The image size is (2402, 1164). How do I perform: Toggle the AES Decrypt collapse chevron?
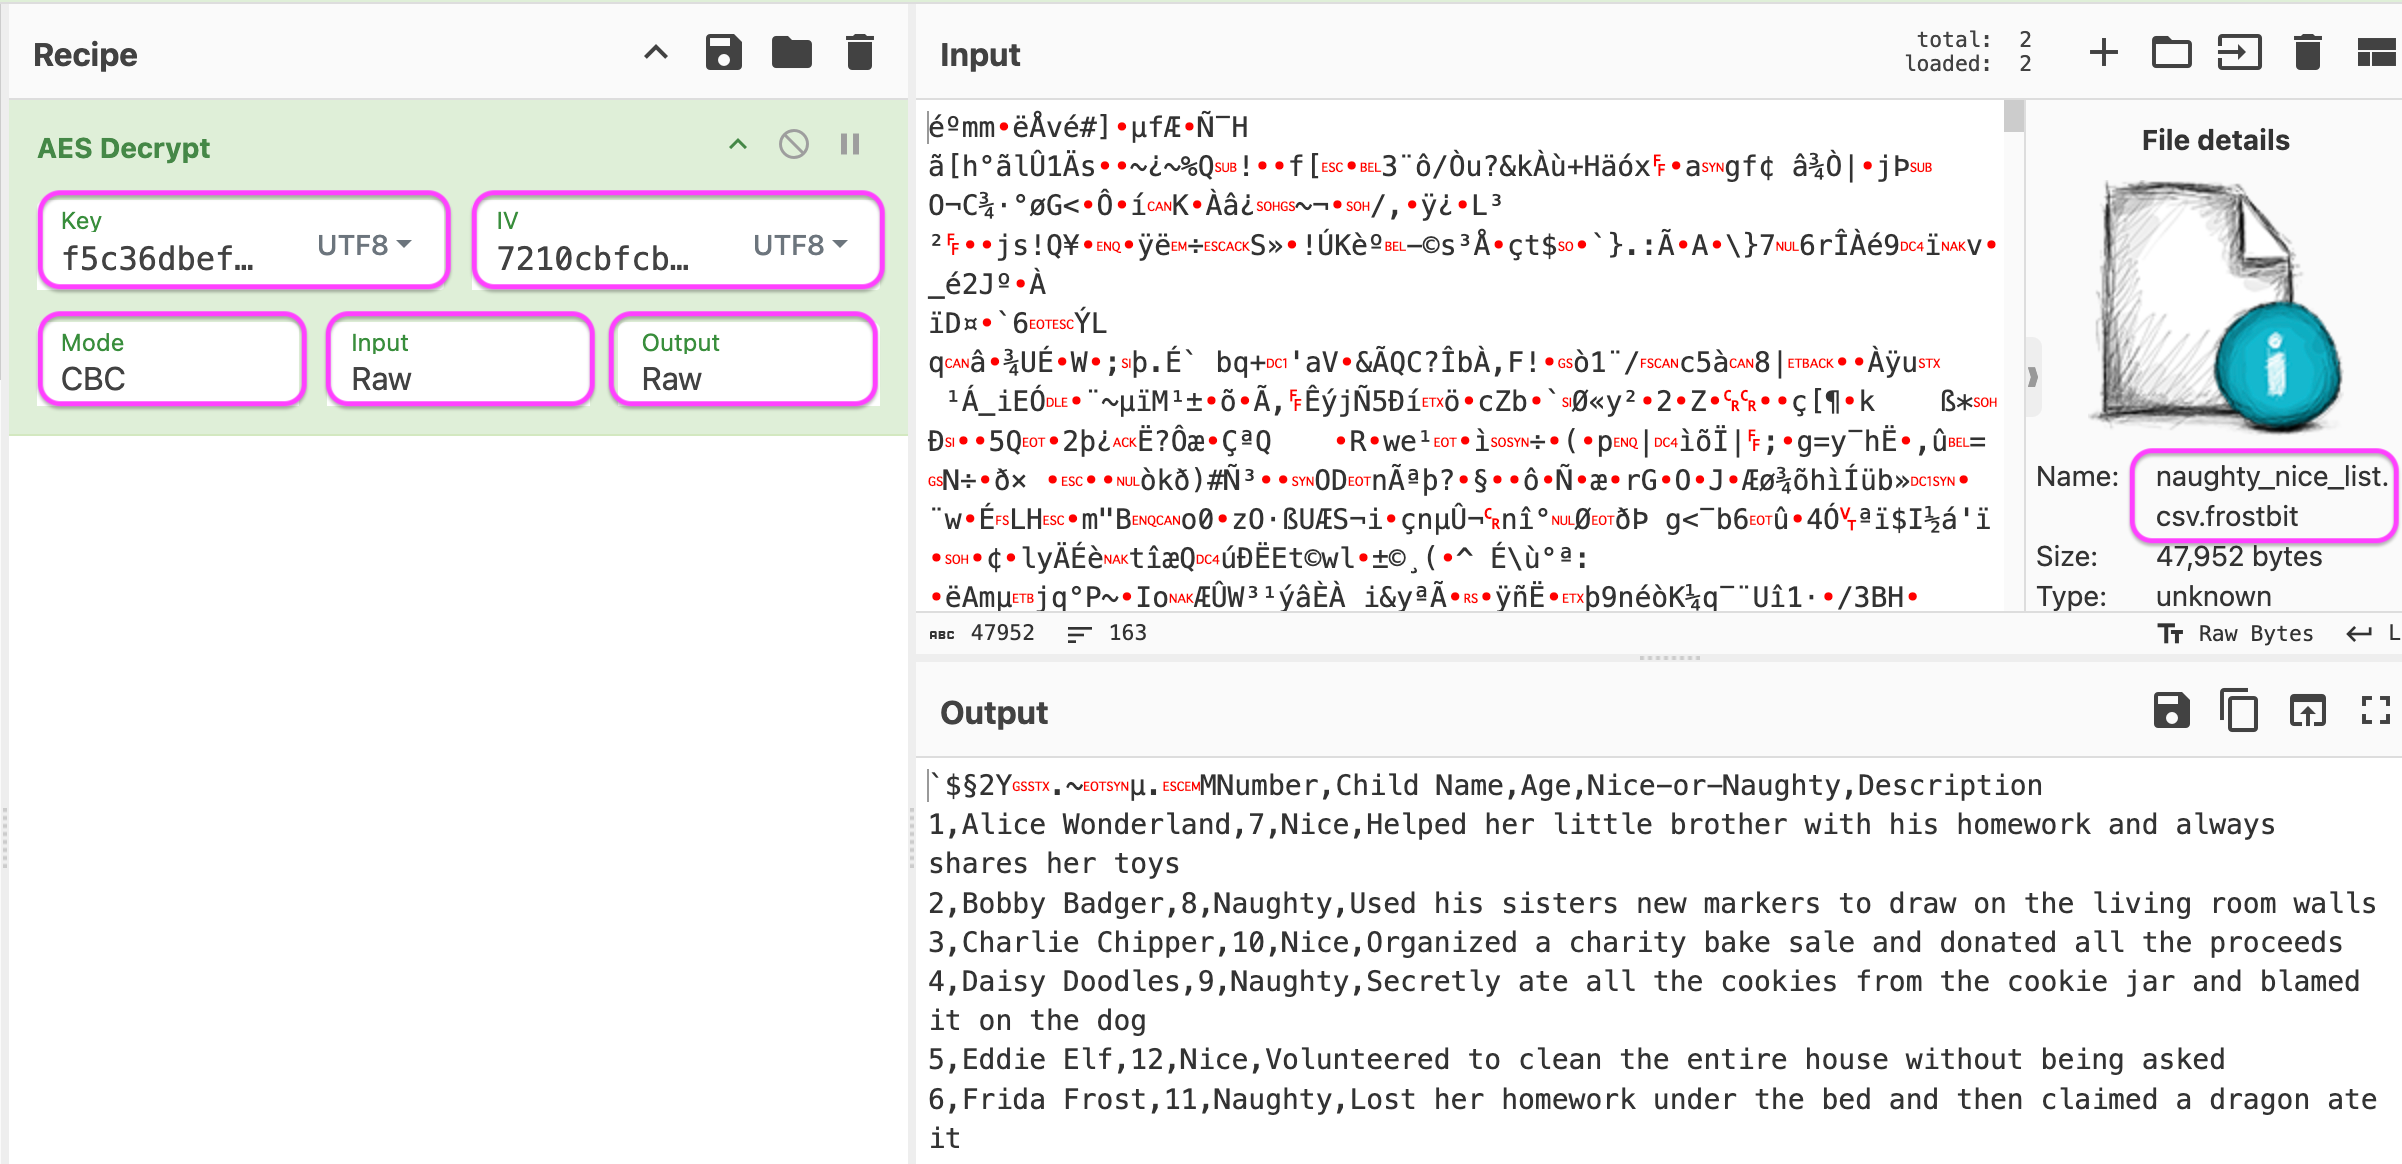coord(738,147)
